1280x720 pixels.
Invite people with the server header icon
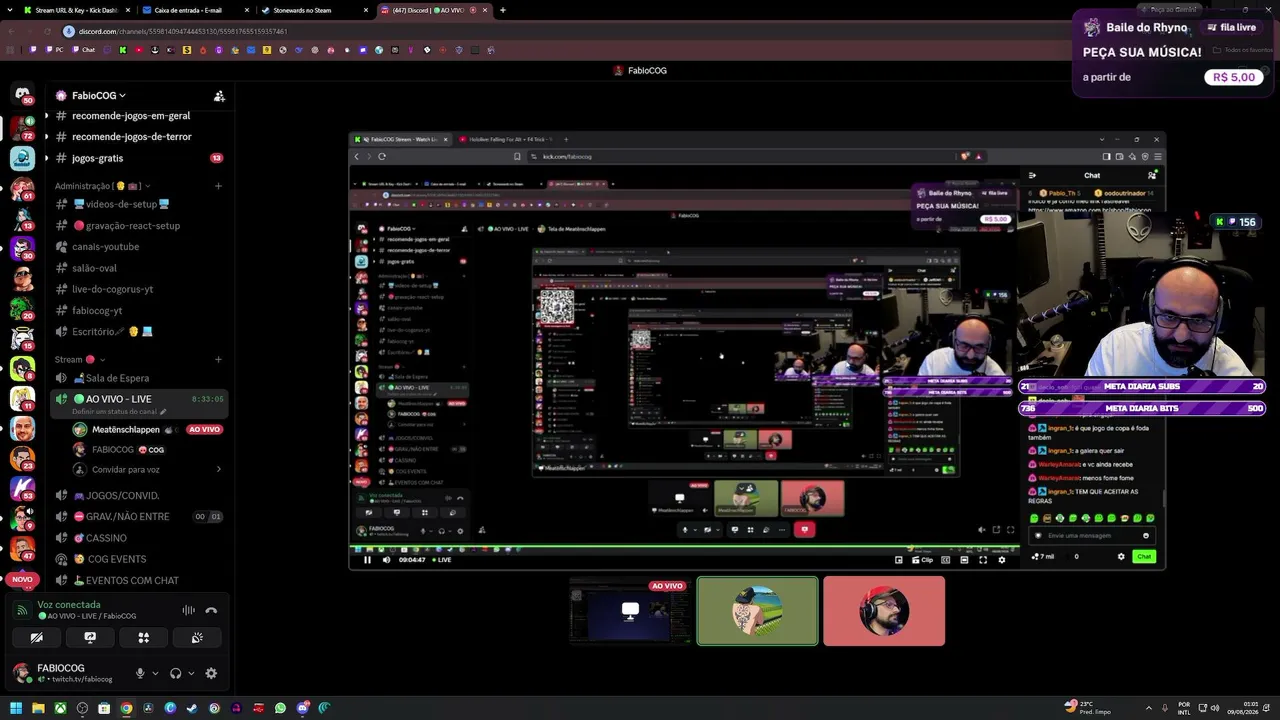219,96
